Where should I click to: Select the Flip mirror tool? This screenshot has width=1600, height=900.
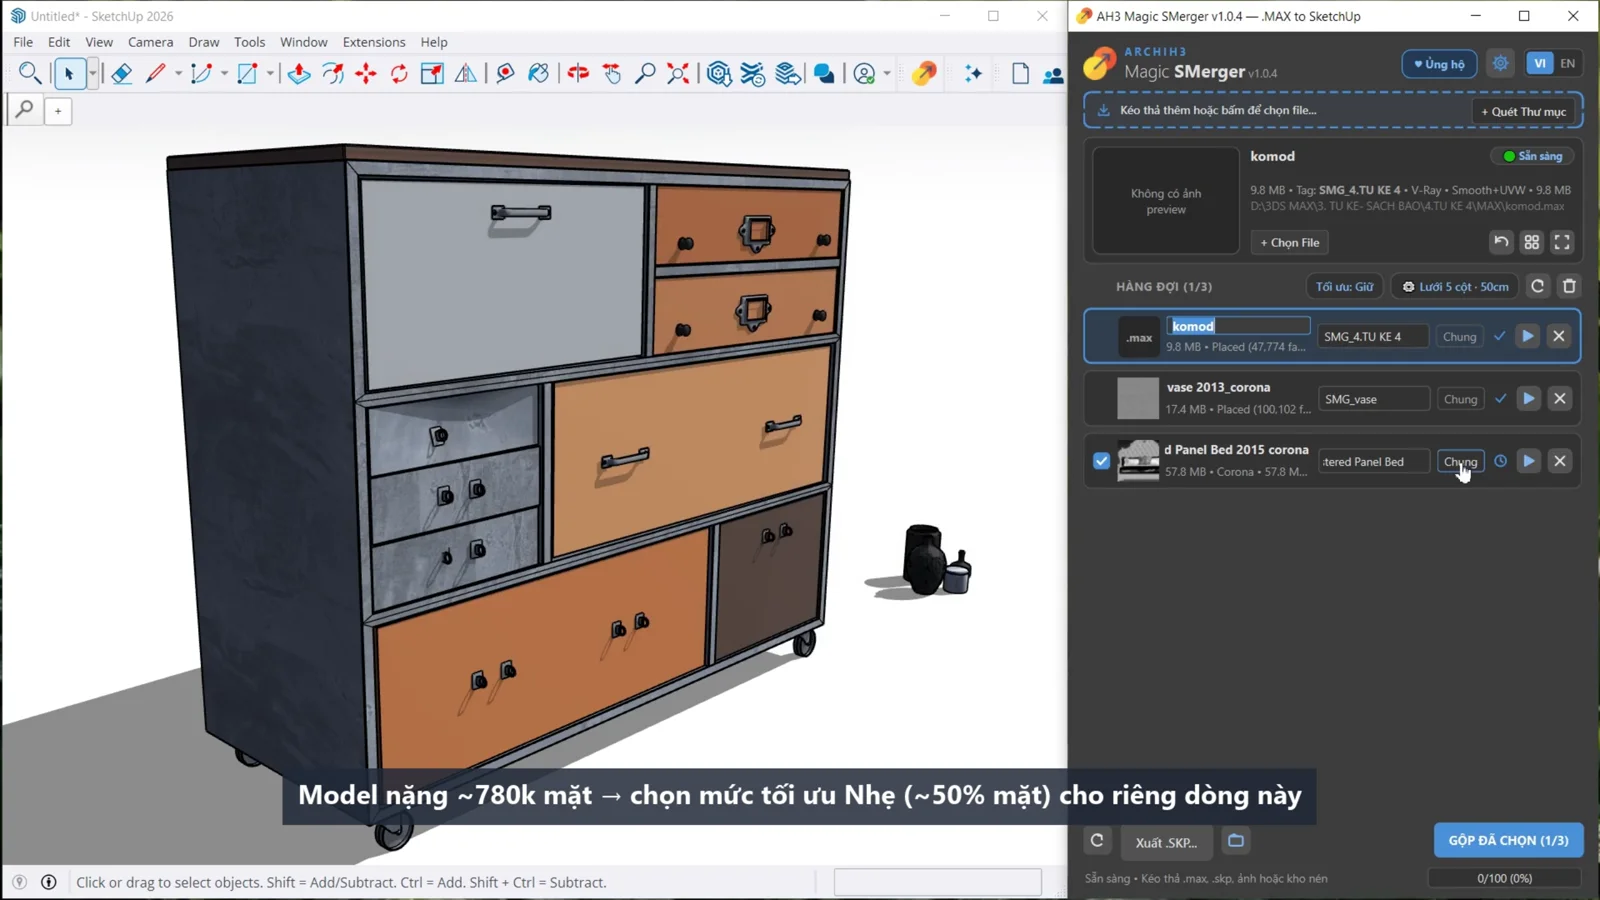pos(466,73)
